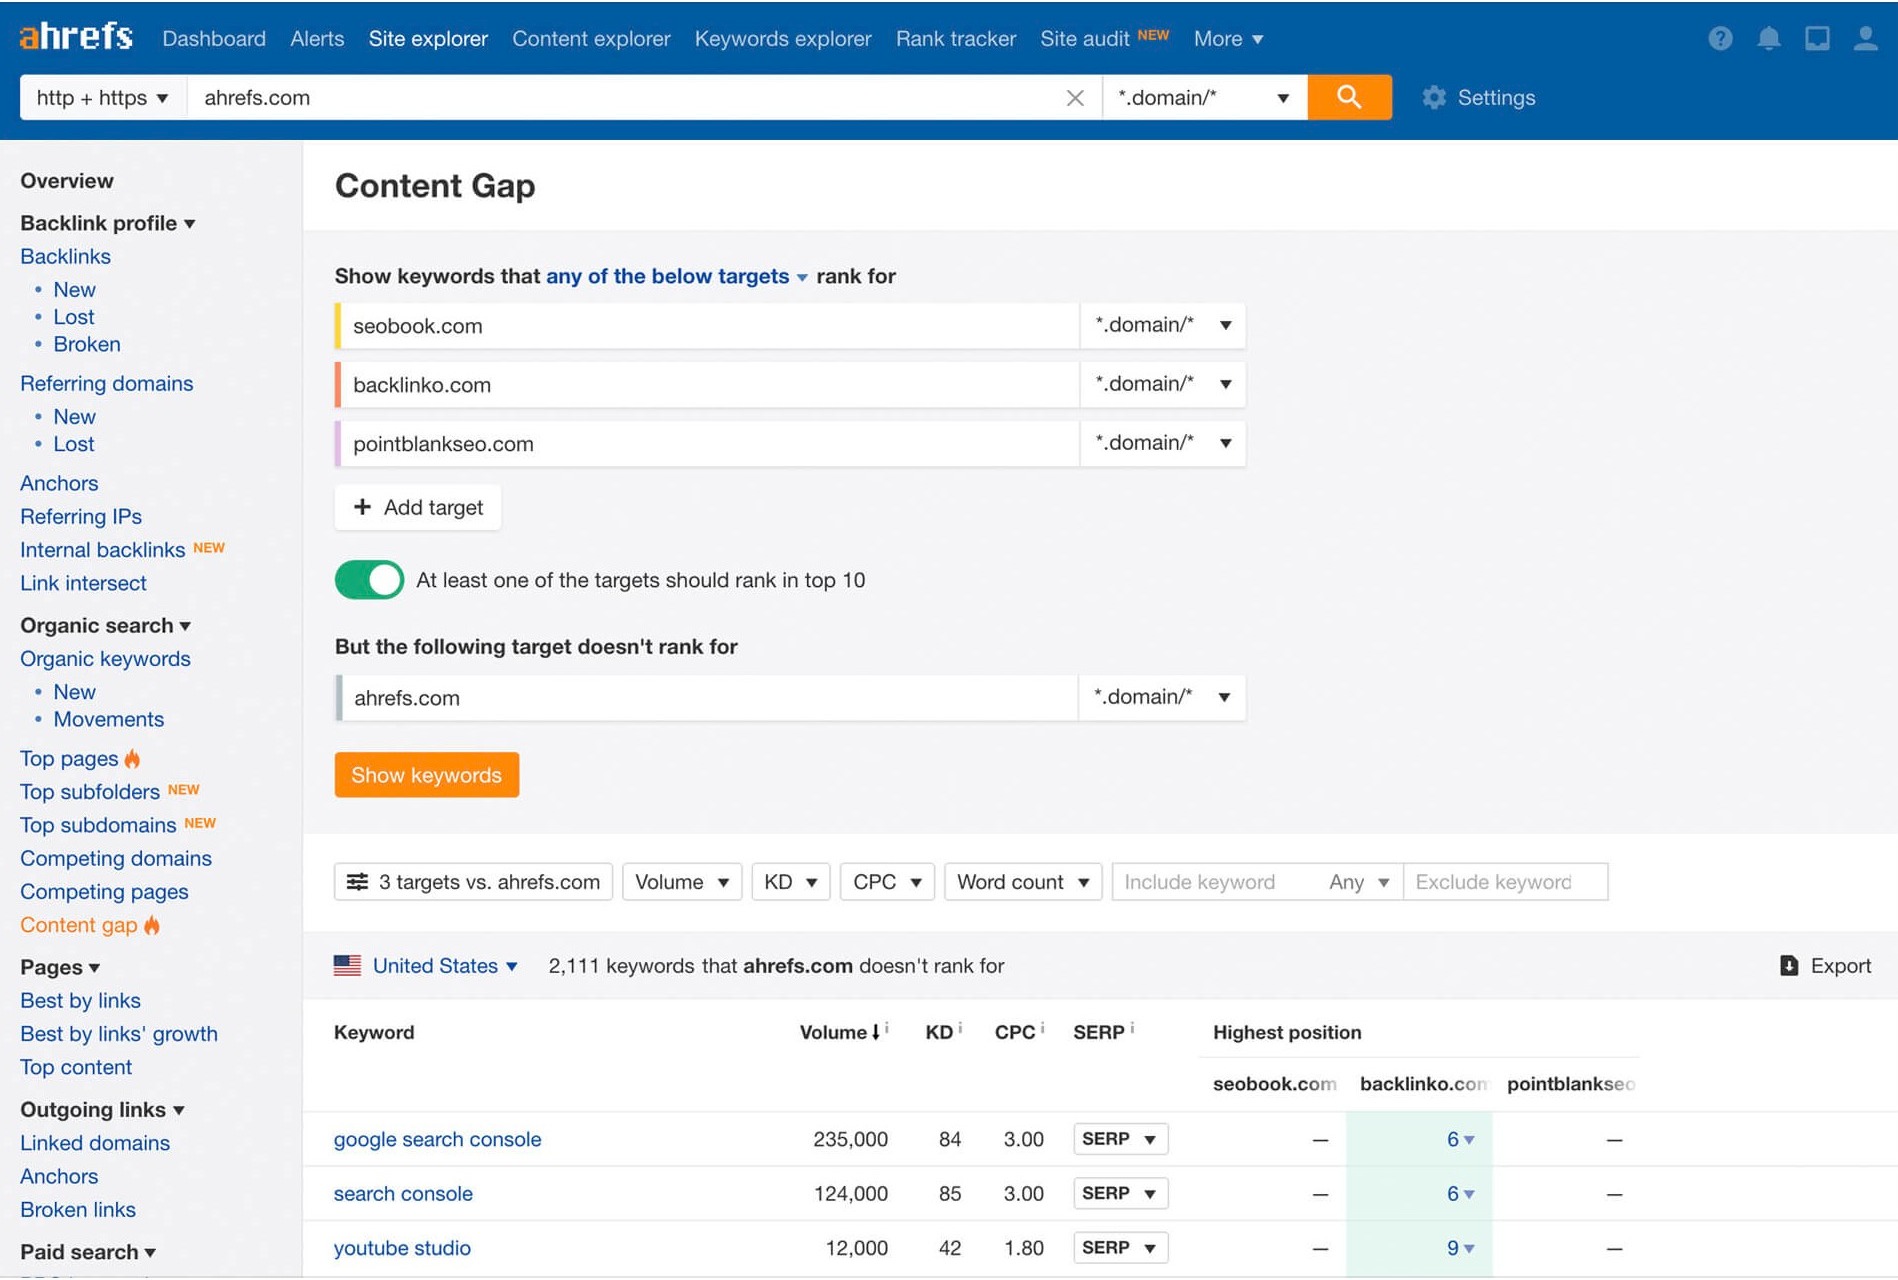Open the user profile icon
The width and height of the screenshot is (1898, 1280).
(x=1866, y=38)
